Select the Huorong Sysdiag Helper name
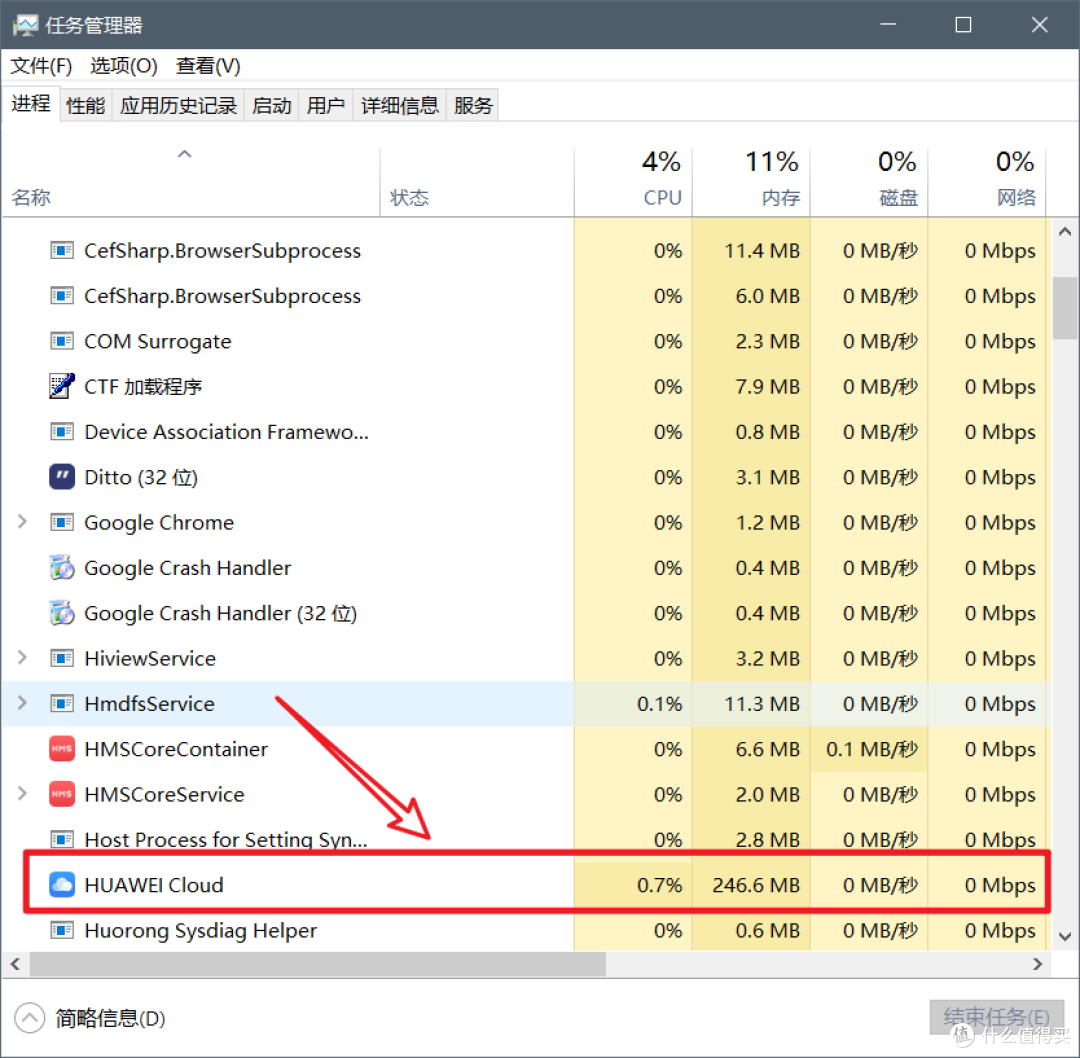Screen dimensions: 1080x1058 200,931
